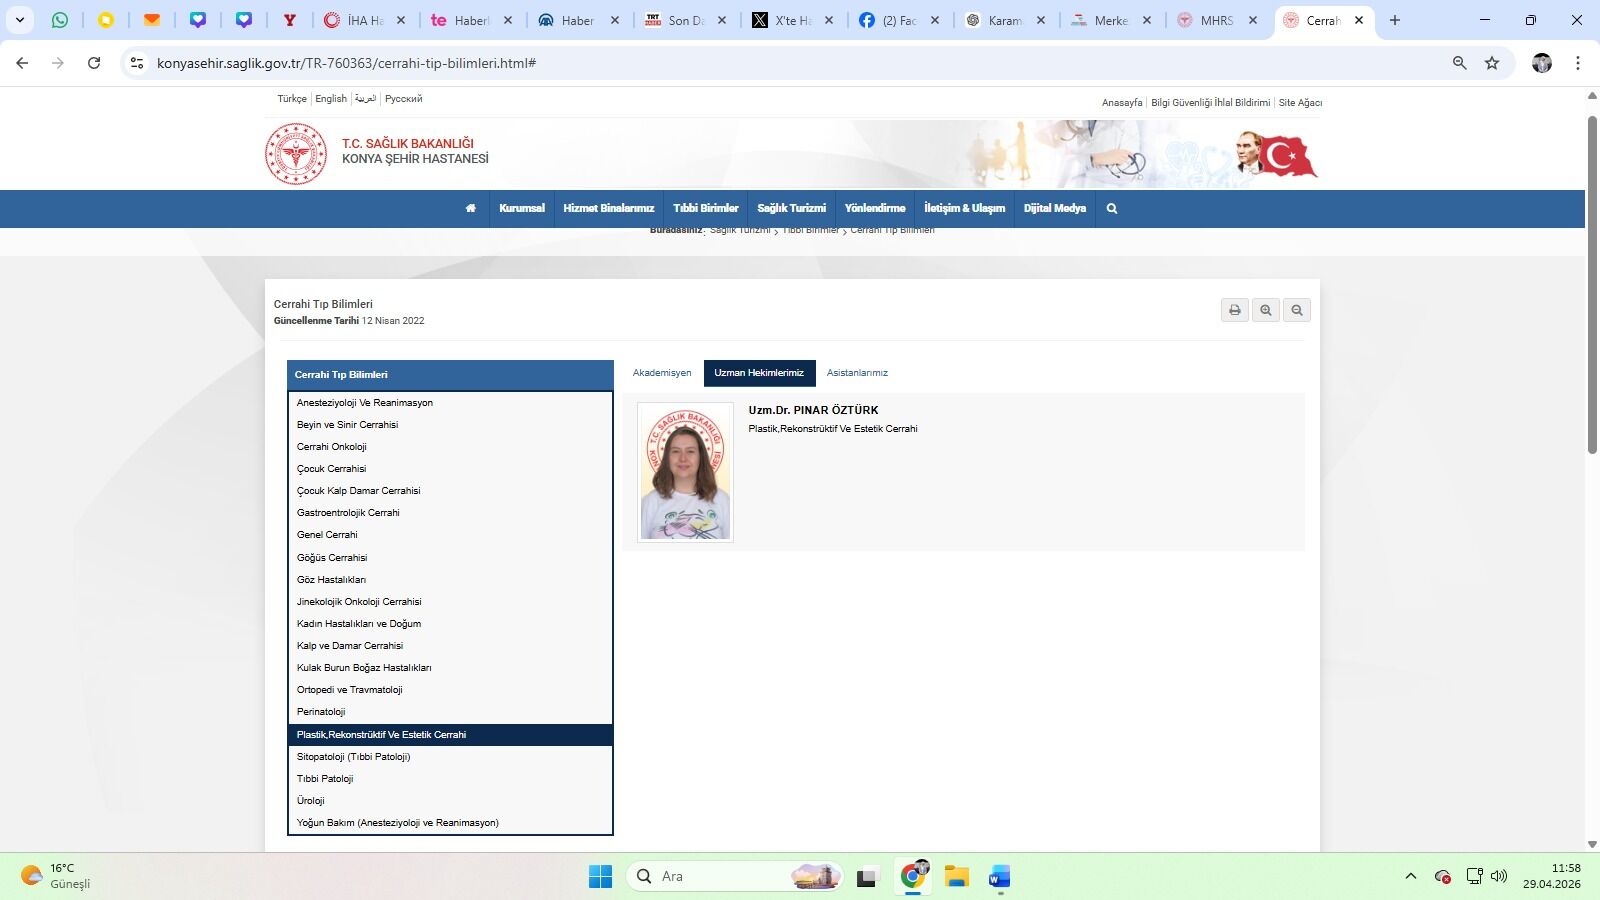Open Windows Start menu

600,877
